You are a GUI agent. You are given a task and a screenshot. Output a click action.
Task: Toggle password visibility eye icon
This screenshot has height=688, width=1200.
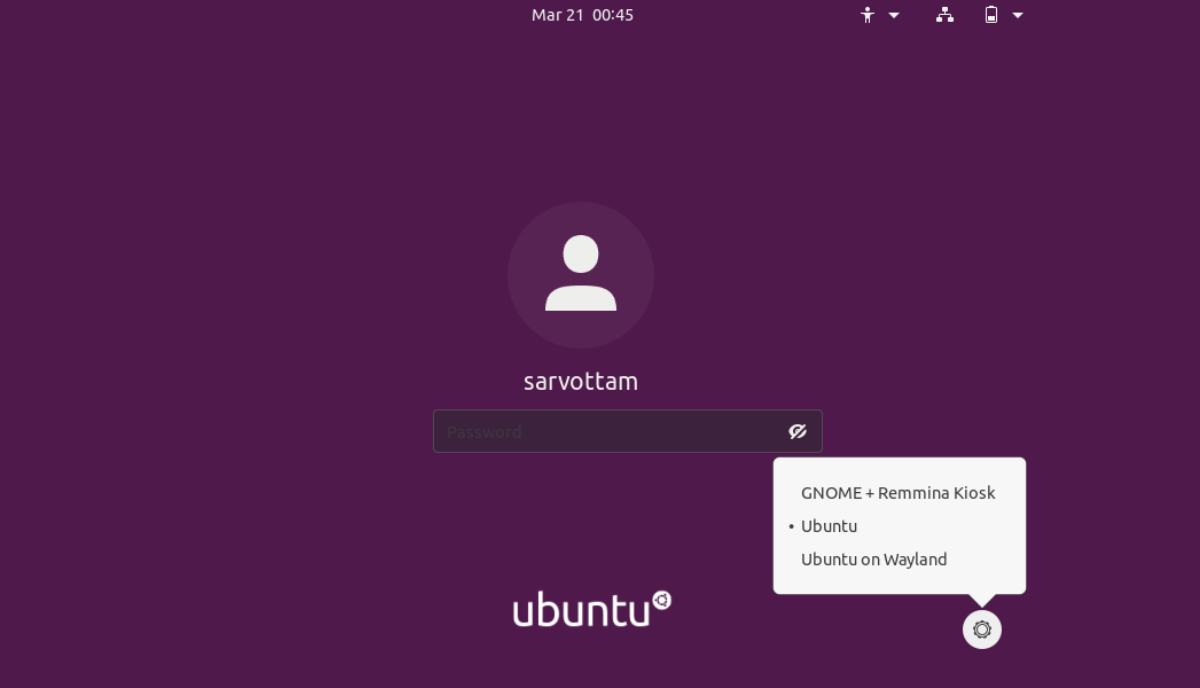click(797, 431)
